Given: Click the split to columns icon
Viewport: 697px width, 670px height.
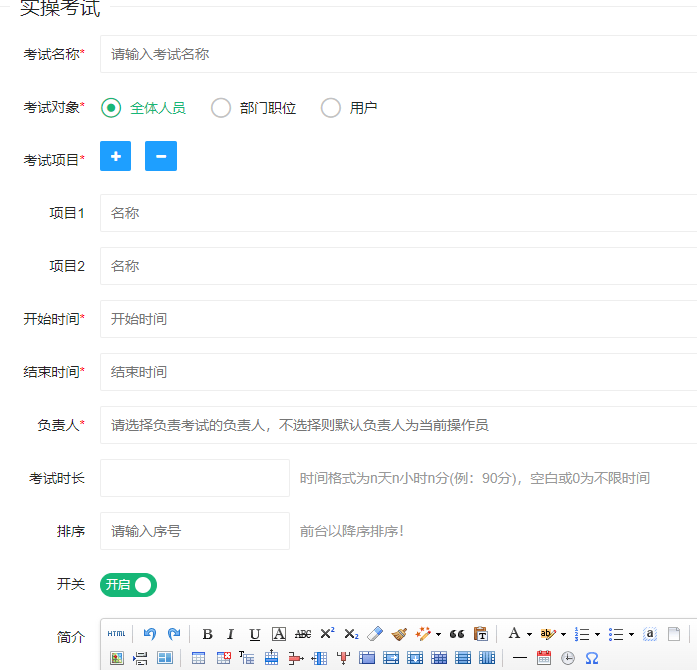Looking at the screenshot, I should (x=487, y=658).
